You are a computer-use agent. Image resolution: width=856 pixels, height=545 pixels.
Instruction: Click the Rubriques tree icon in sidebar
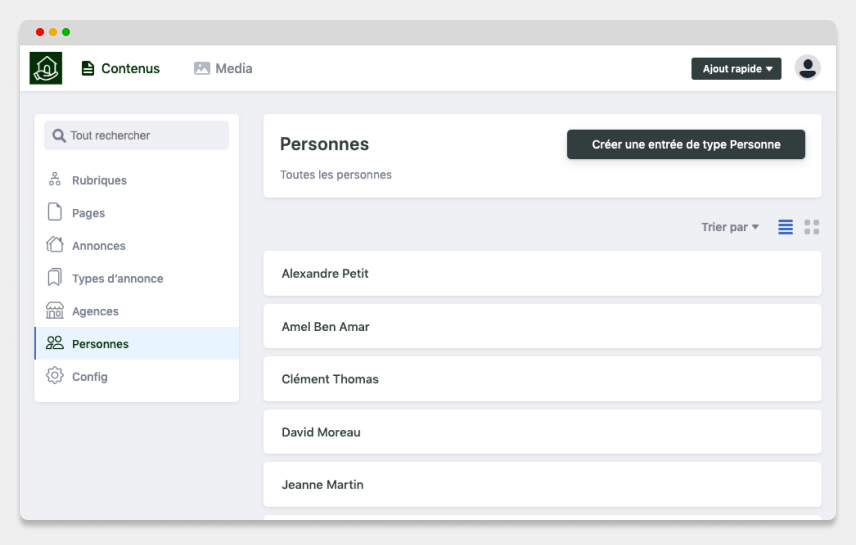[x=56, y=181]
